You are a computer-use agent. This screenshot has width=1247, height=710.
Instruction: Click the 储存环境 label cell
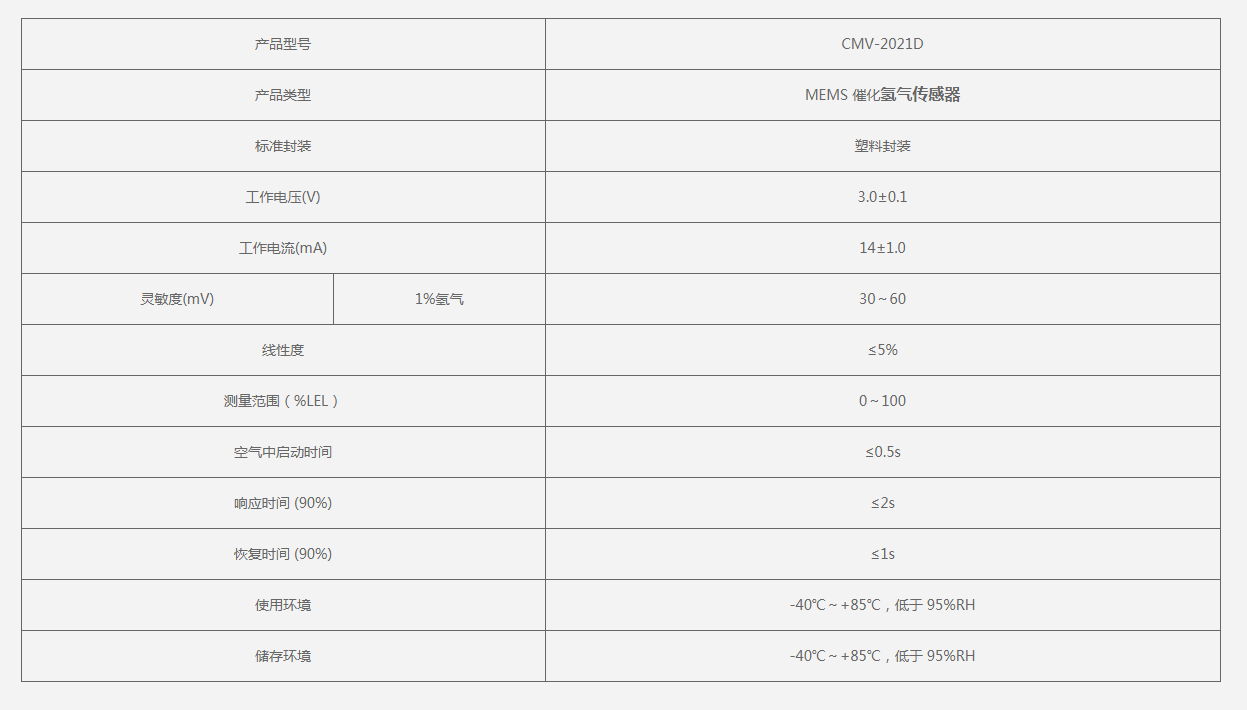pos(283,656)
